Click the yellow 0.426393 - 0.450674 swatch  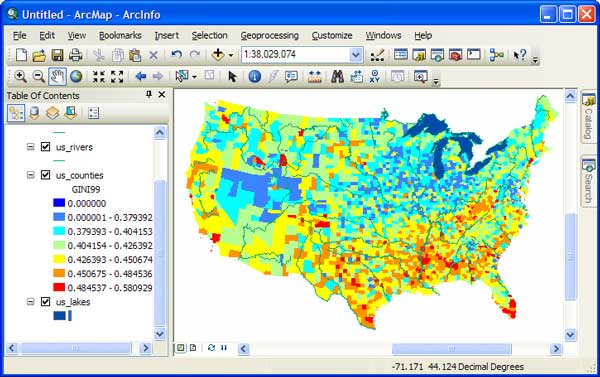[59, 259]
